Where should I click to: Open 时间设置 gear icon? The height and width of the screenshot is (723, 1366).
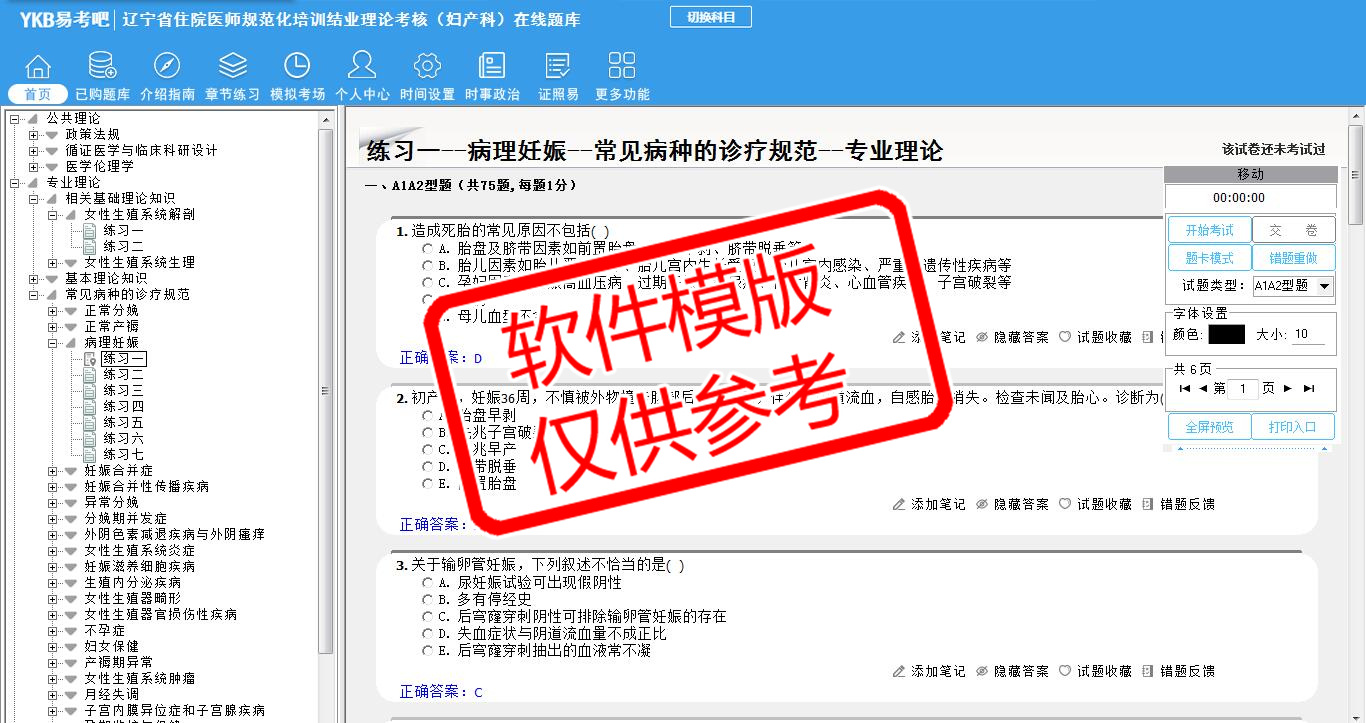[427, 67]
